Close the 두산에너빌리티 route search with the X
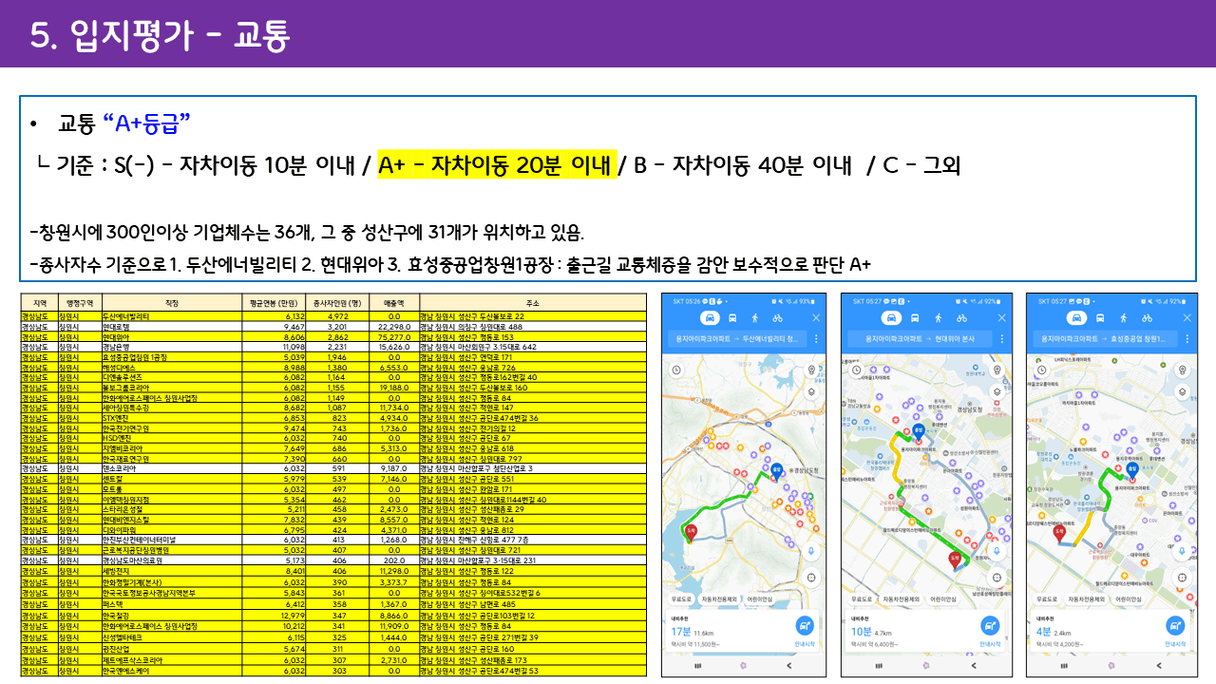Screen dimensions: 1216x684 [x=816, y=318]
